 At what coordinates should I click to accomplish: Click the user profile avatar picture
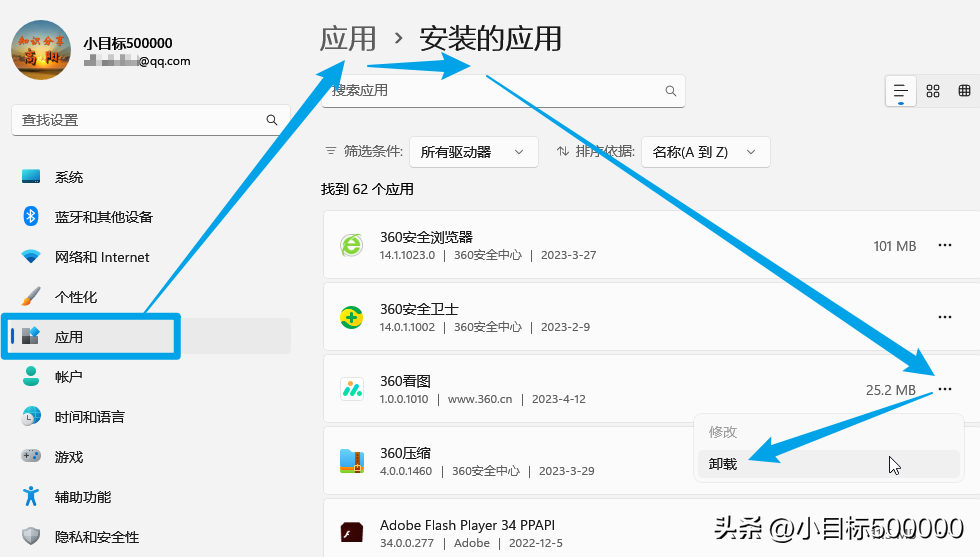pos(41,50)
